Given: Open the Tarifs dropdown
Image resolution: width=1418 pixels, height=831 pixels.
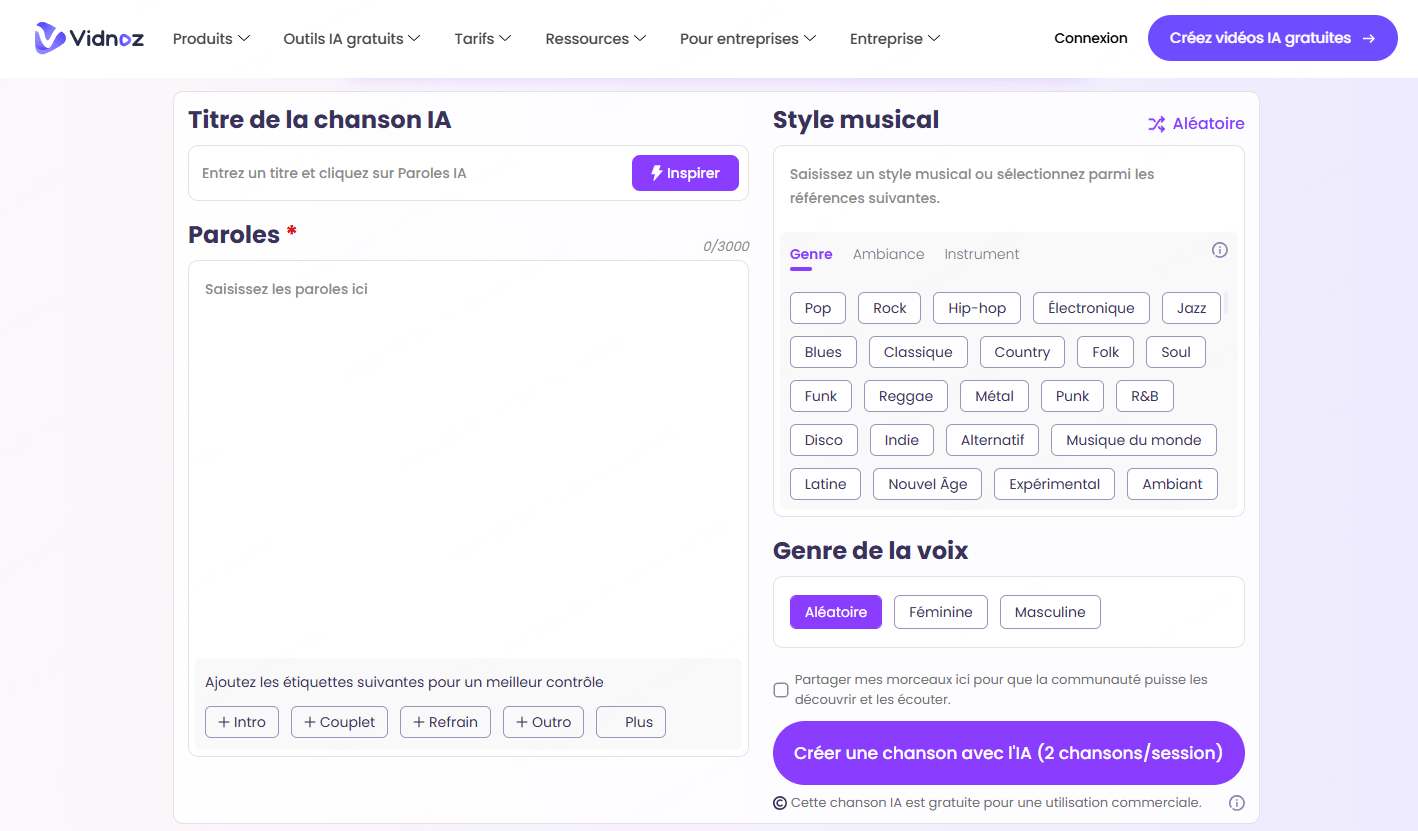Looking at the screenshot, I should (482, 39).
